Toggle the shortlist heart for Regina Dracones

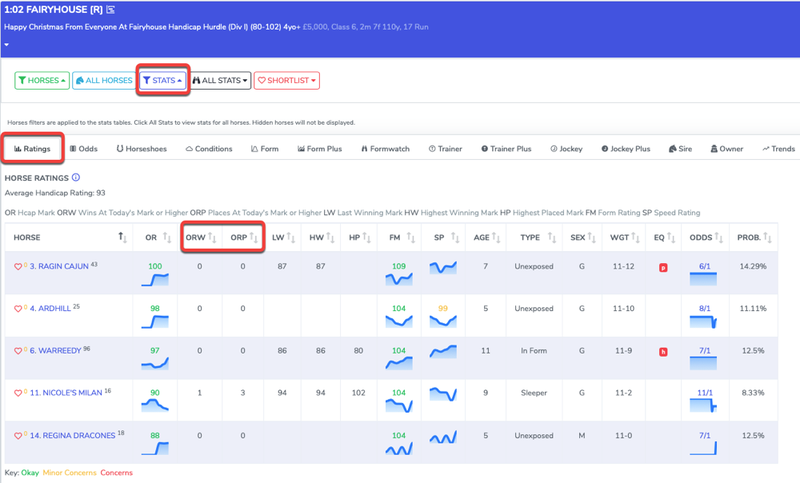[17, 435]
